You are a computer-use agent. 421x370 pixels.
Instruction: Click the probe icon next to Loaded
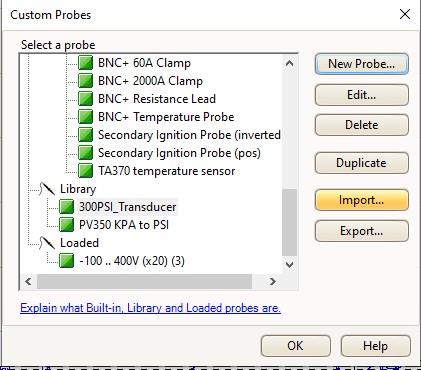(x=47, y=243)
